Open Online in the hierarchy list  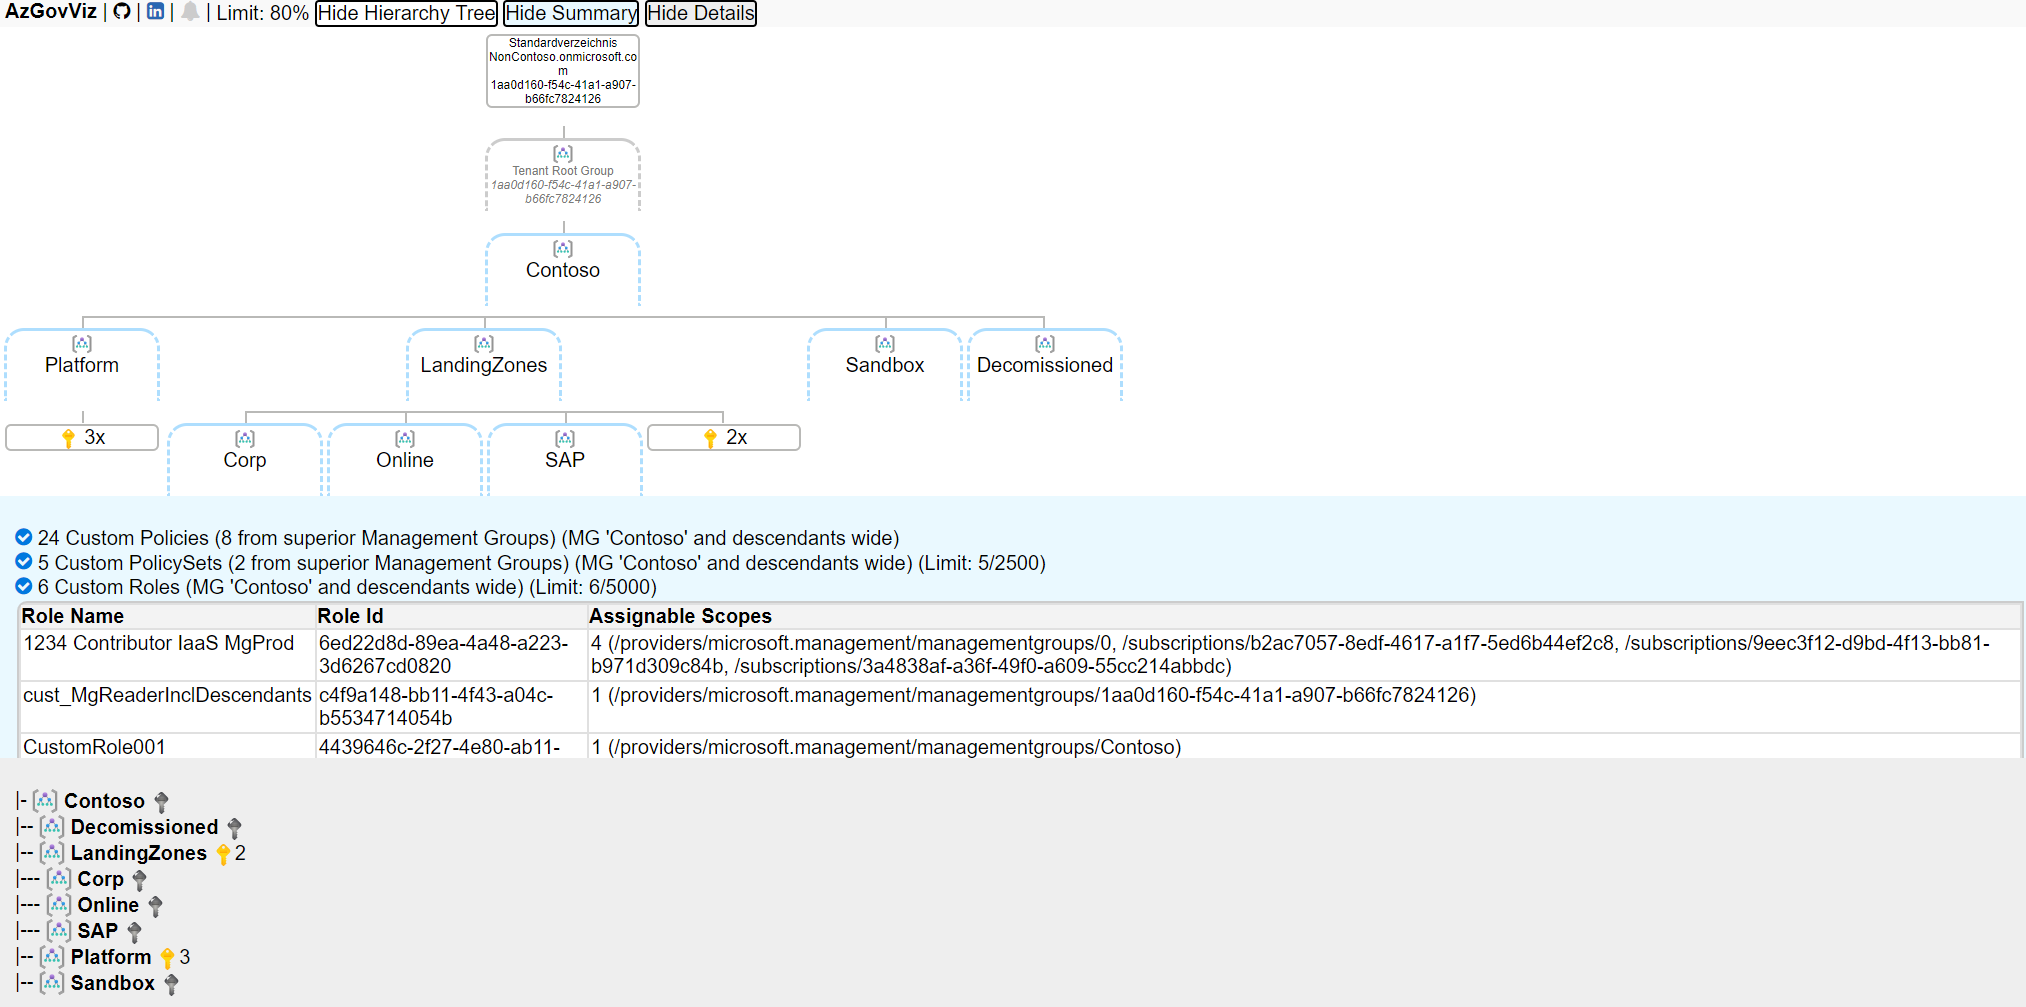pyautogui.click(x=109, y=905)
